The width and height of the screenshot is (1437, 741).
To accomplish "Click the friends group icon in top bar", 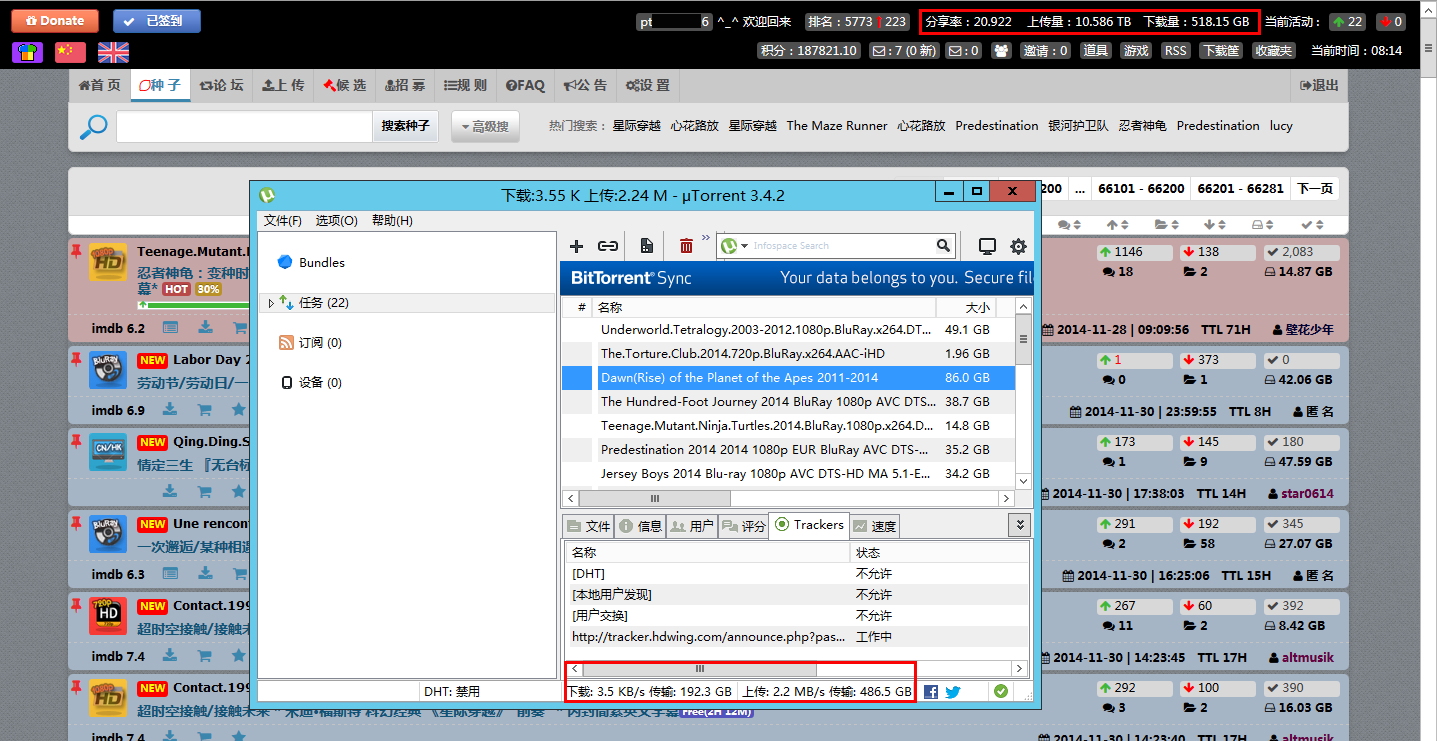I will [x=1001, y=51].
